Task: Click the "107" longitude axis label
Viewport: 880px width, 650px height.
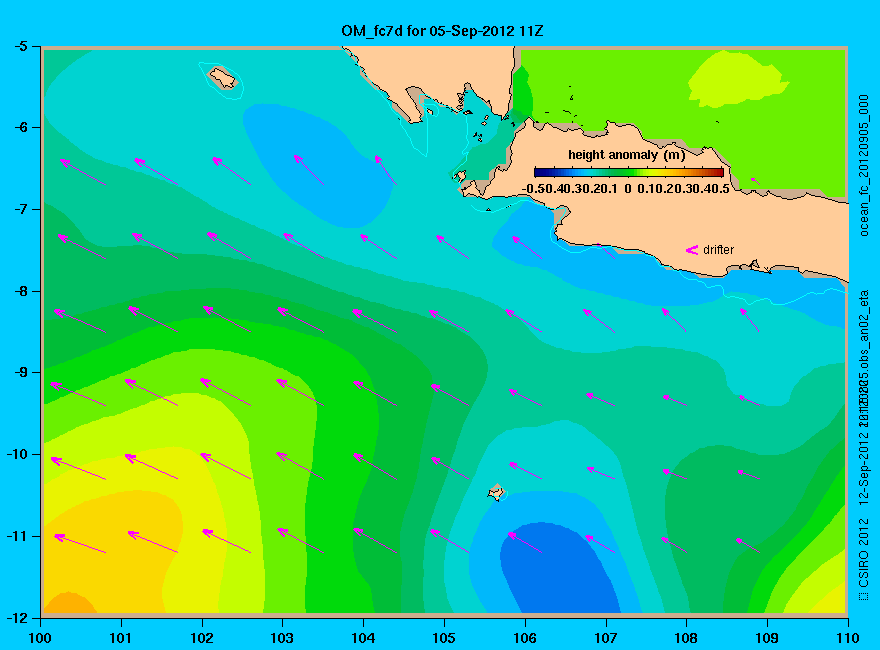Action: click(x=606, y=638)
